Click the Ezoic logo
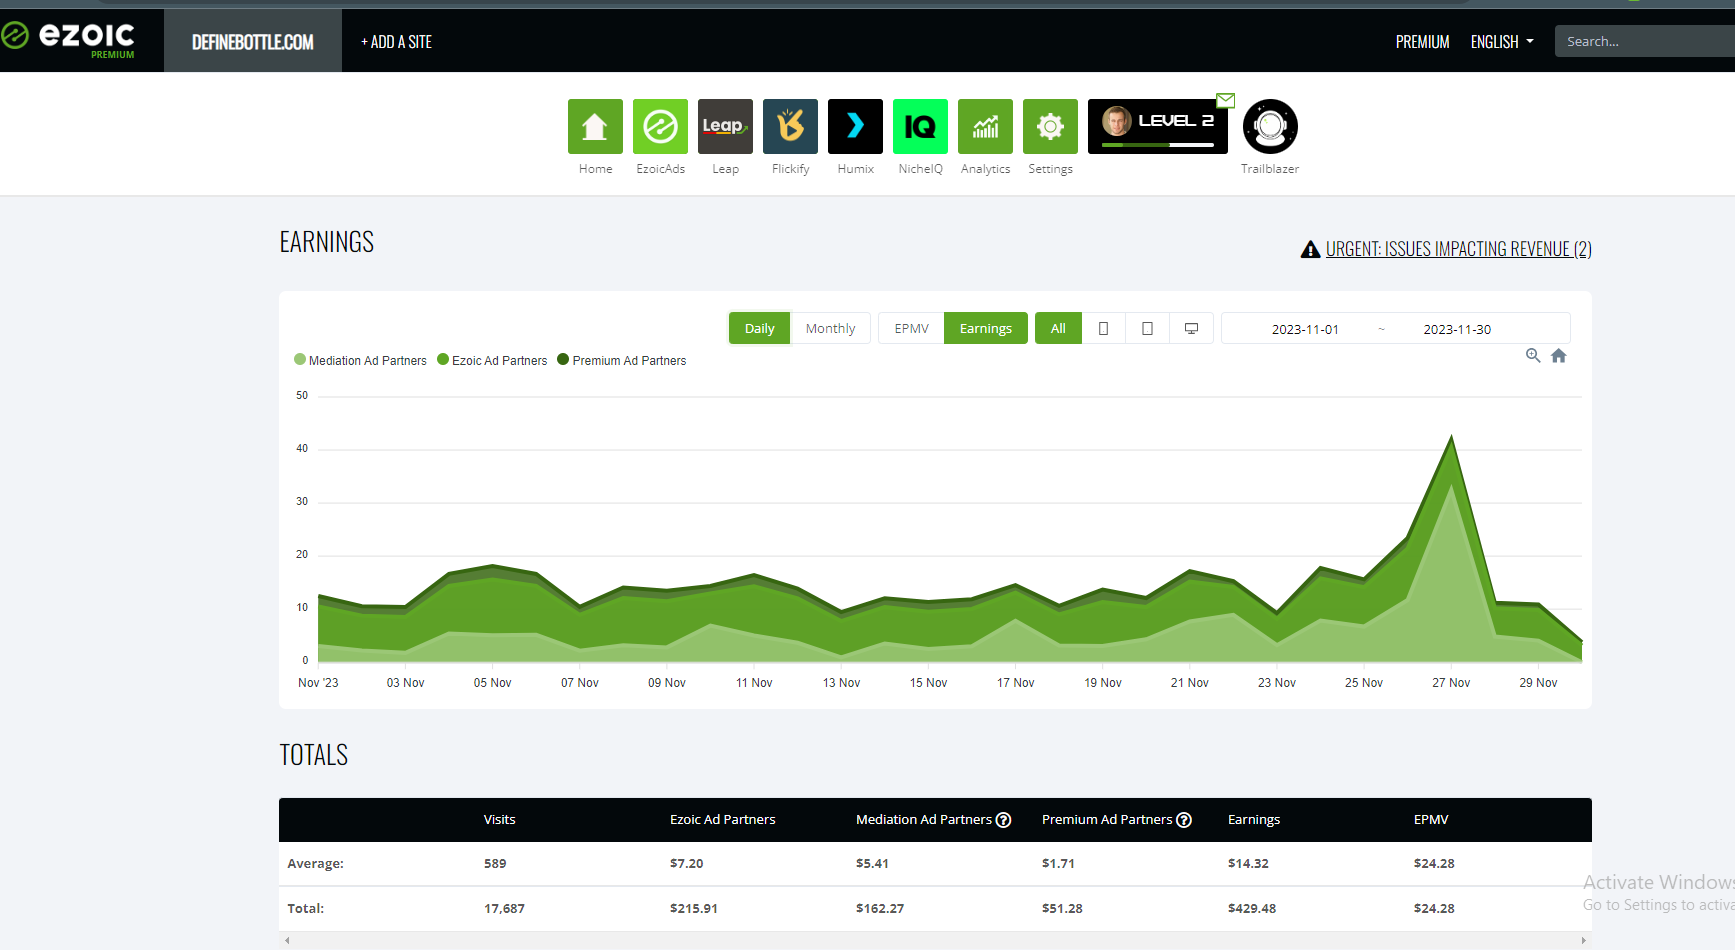The height and width of the screenshot is (950, 1735). coord(68,38)
